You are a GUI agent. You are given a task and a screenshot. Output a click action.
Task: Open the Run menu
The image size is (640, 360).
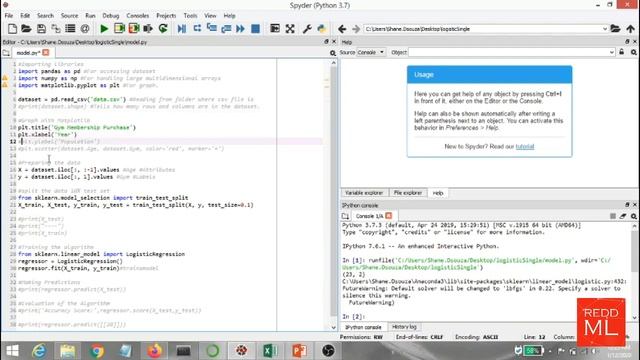(x=90, y=16)
